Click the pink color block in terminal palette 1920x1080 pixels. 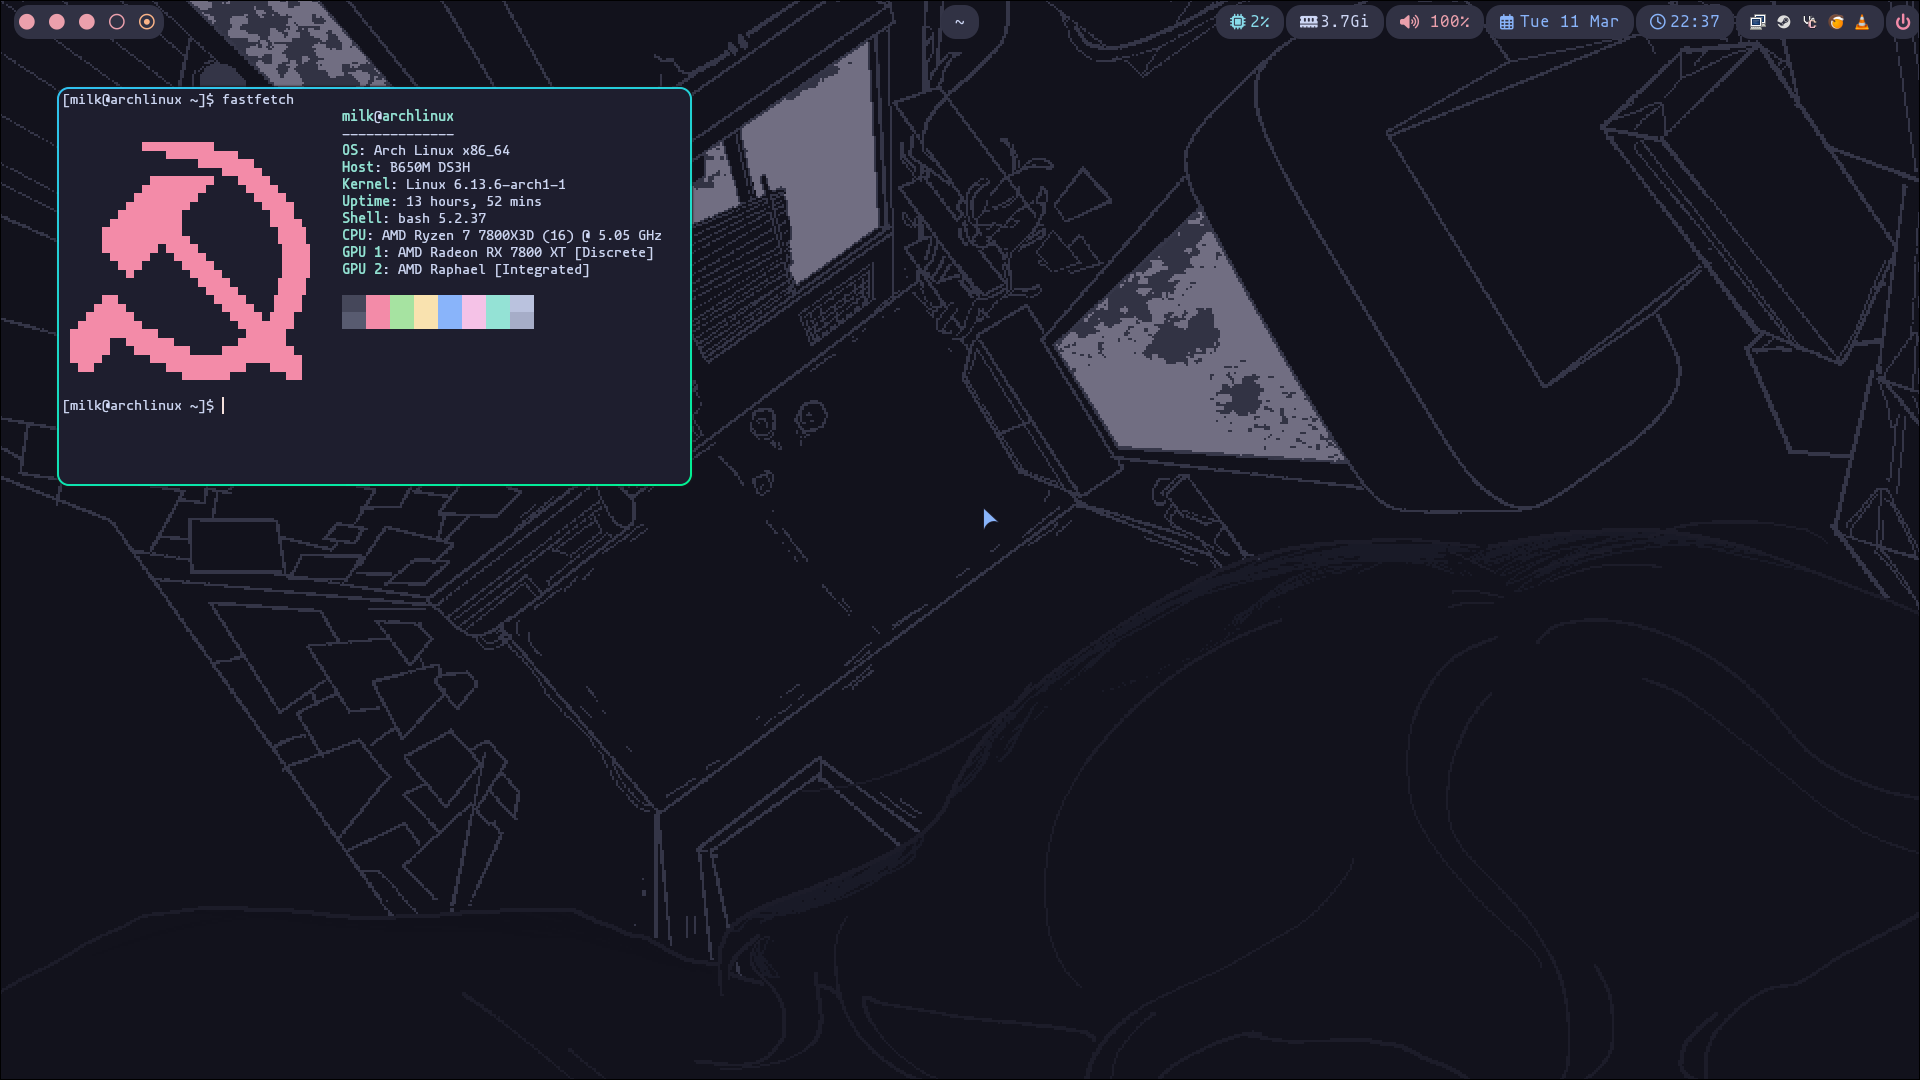378,312
